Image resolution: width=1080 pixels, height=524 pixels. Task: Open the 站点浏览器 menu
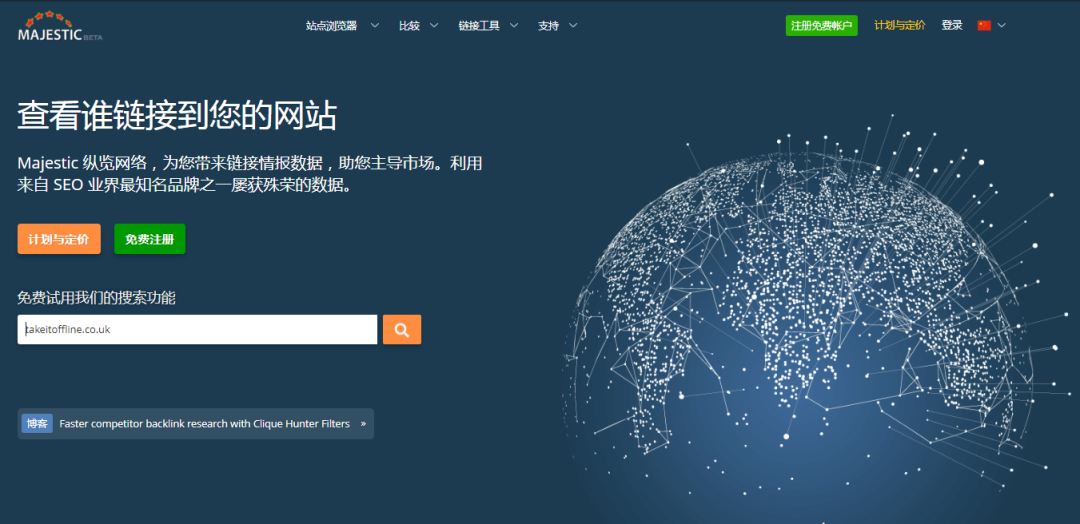331,26
